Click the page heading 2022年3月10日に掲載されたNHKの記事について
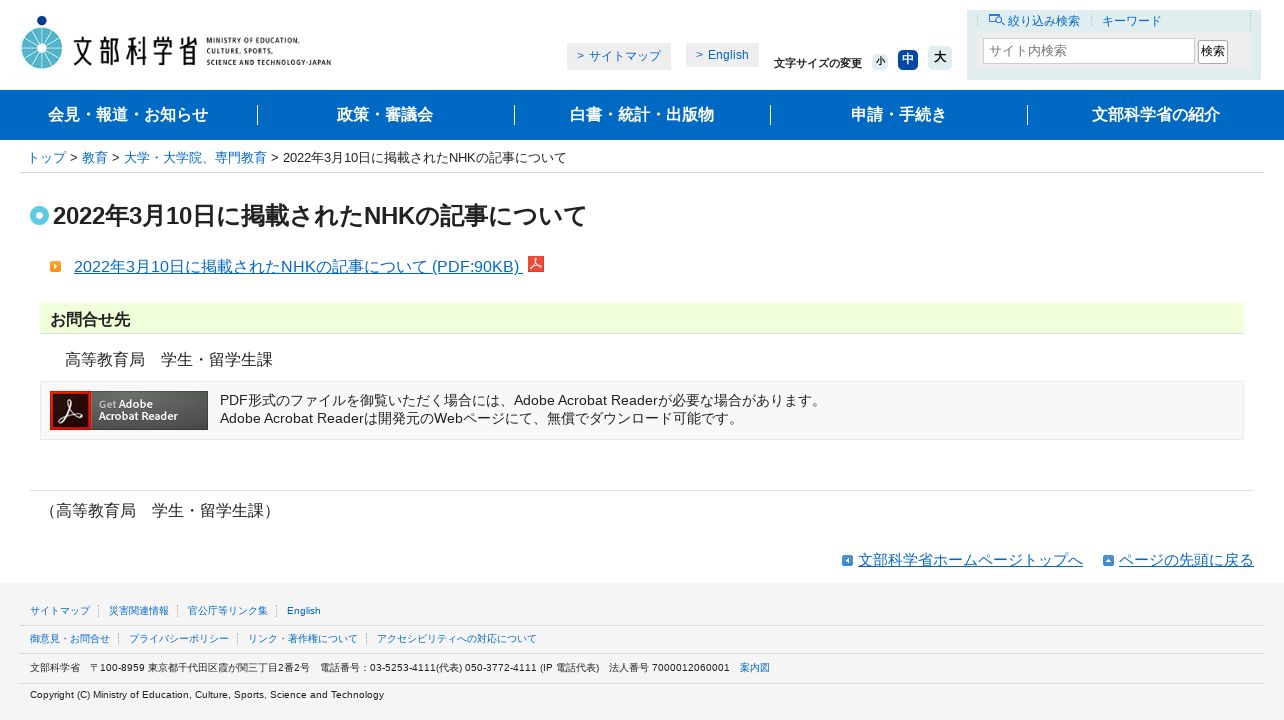The width and height of the screenshot is (1284, 720). tap(319, 216)
